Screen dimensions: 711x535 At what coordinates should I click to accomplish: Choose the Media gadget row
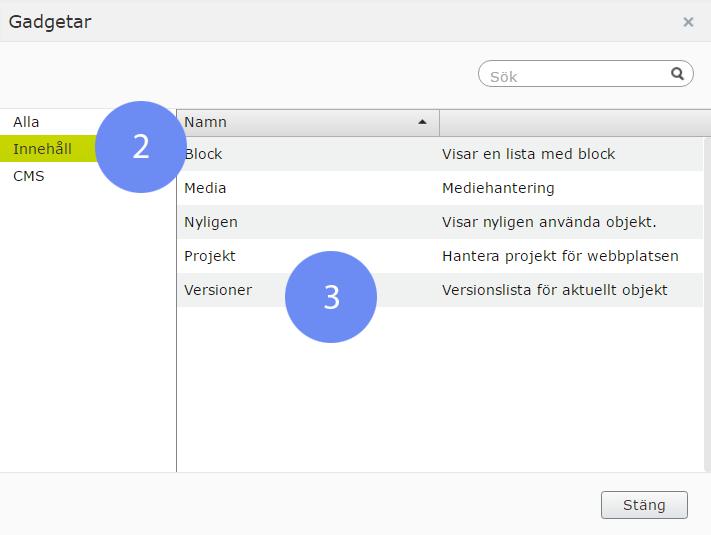(440, 188)
